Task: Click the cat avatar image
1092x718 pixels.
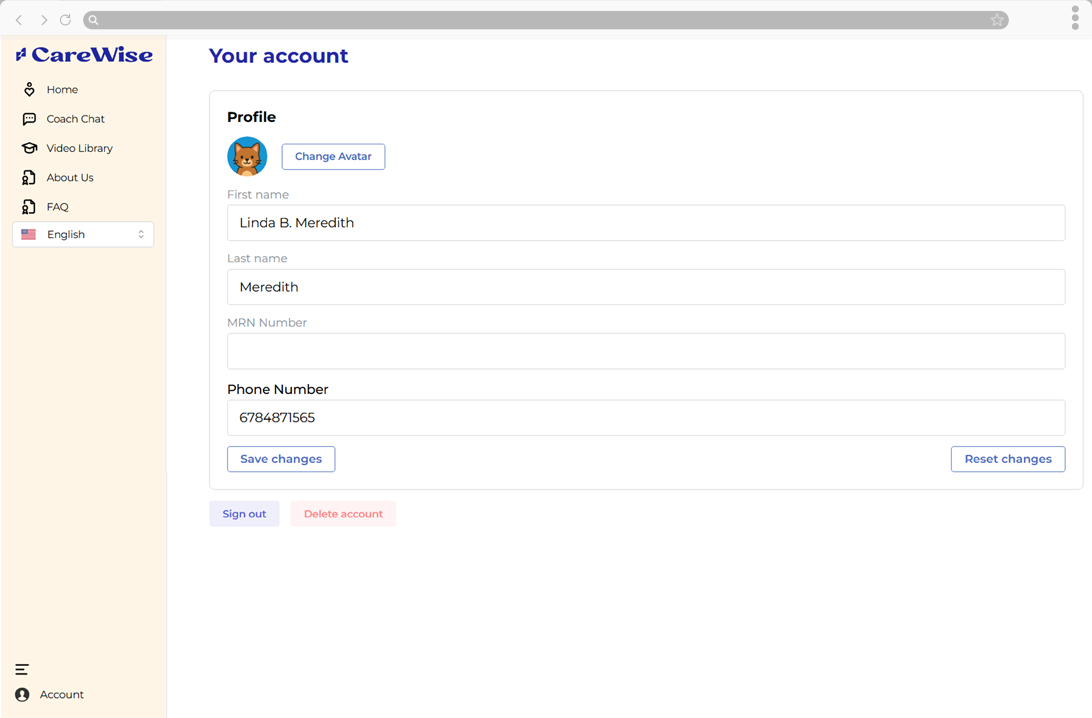Action: pyautogui.click(x=247, y=156)
